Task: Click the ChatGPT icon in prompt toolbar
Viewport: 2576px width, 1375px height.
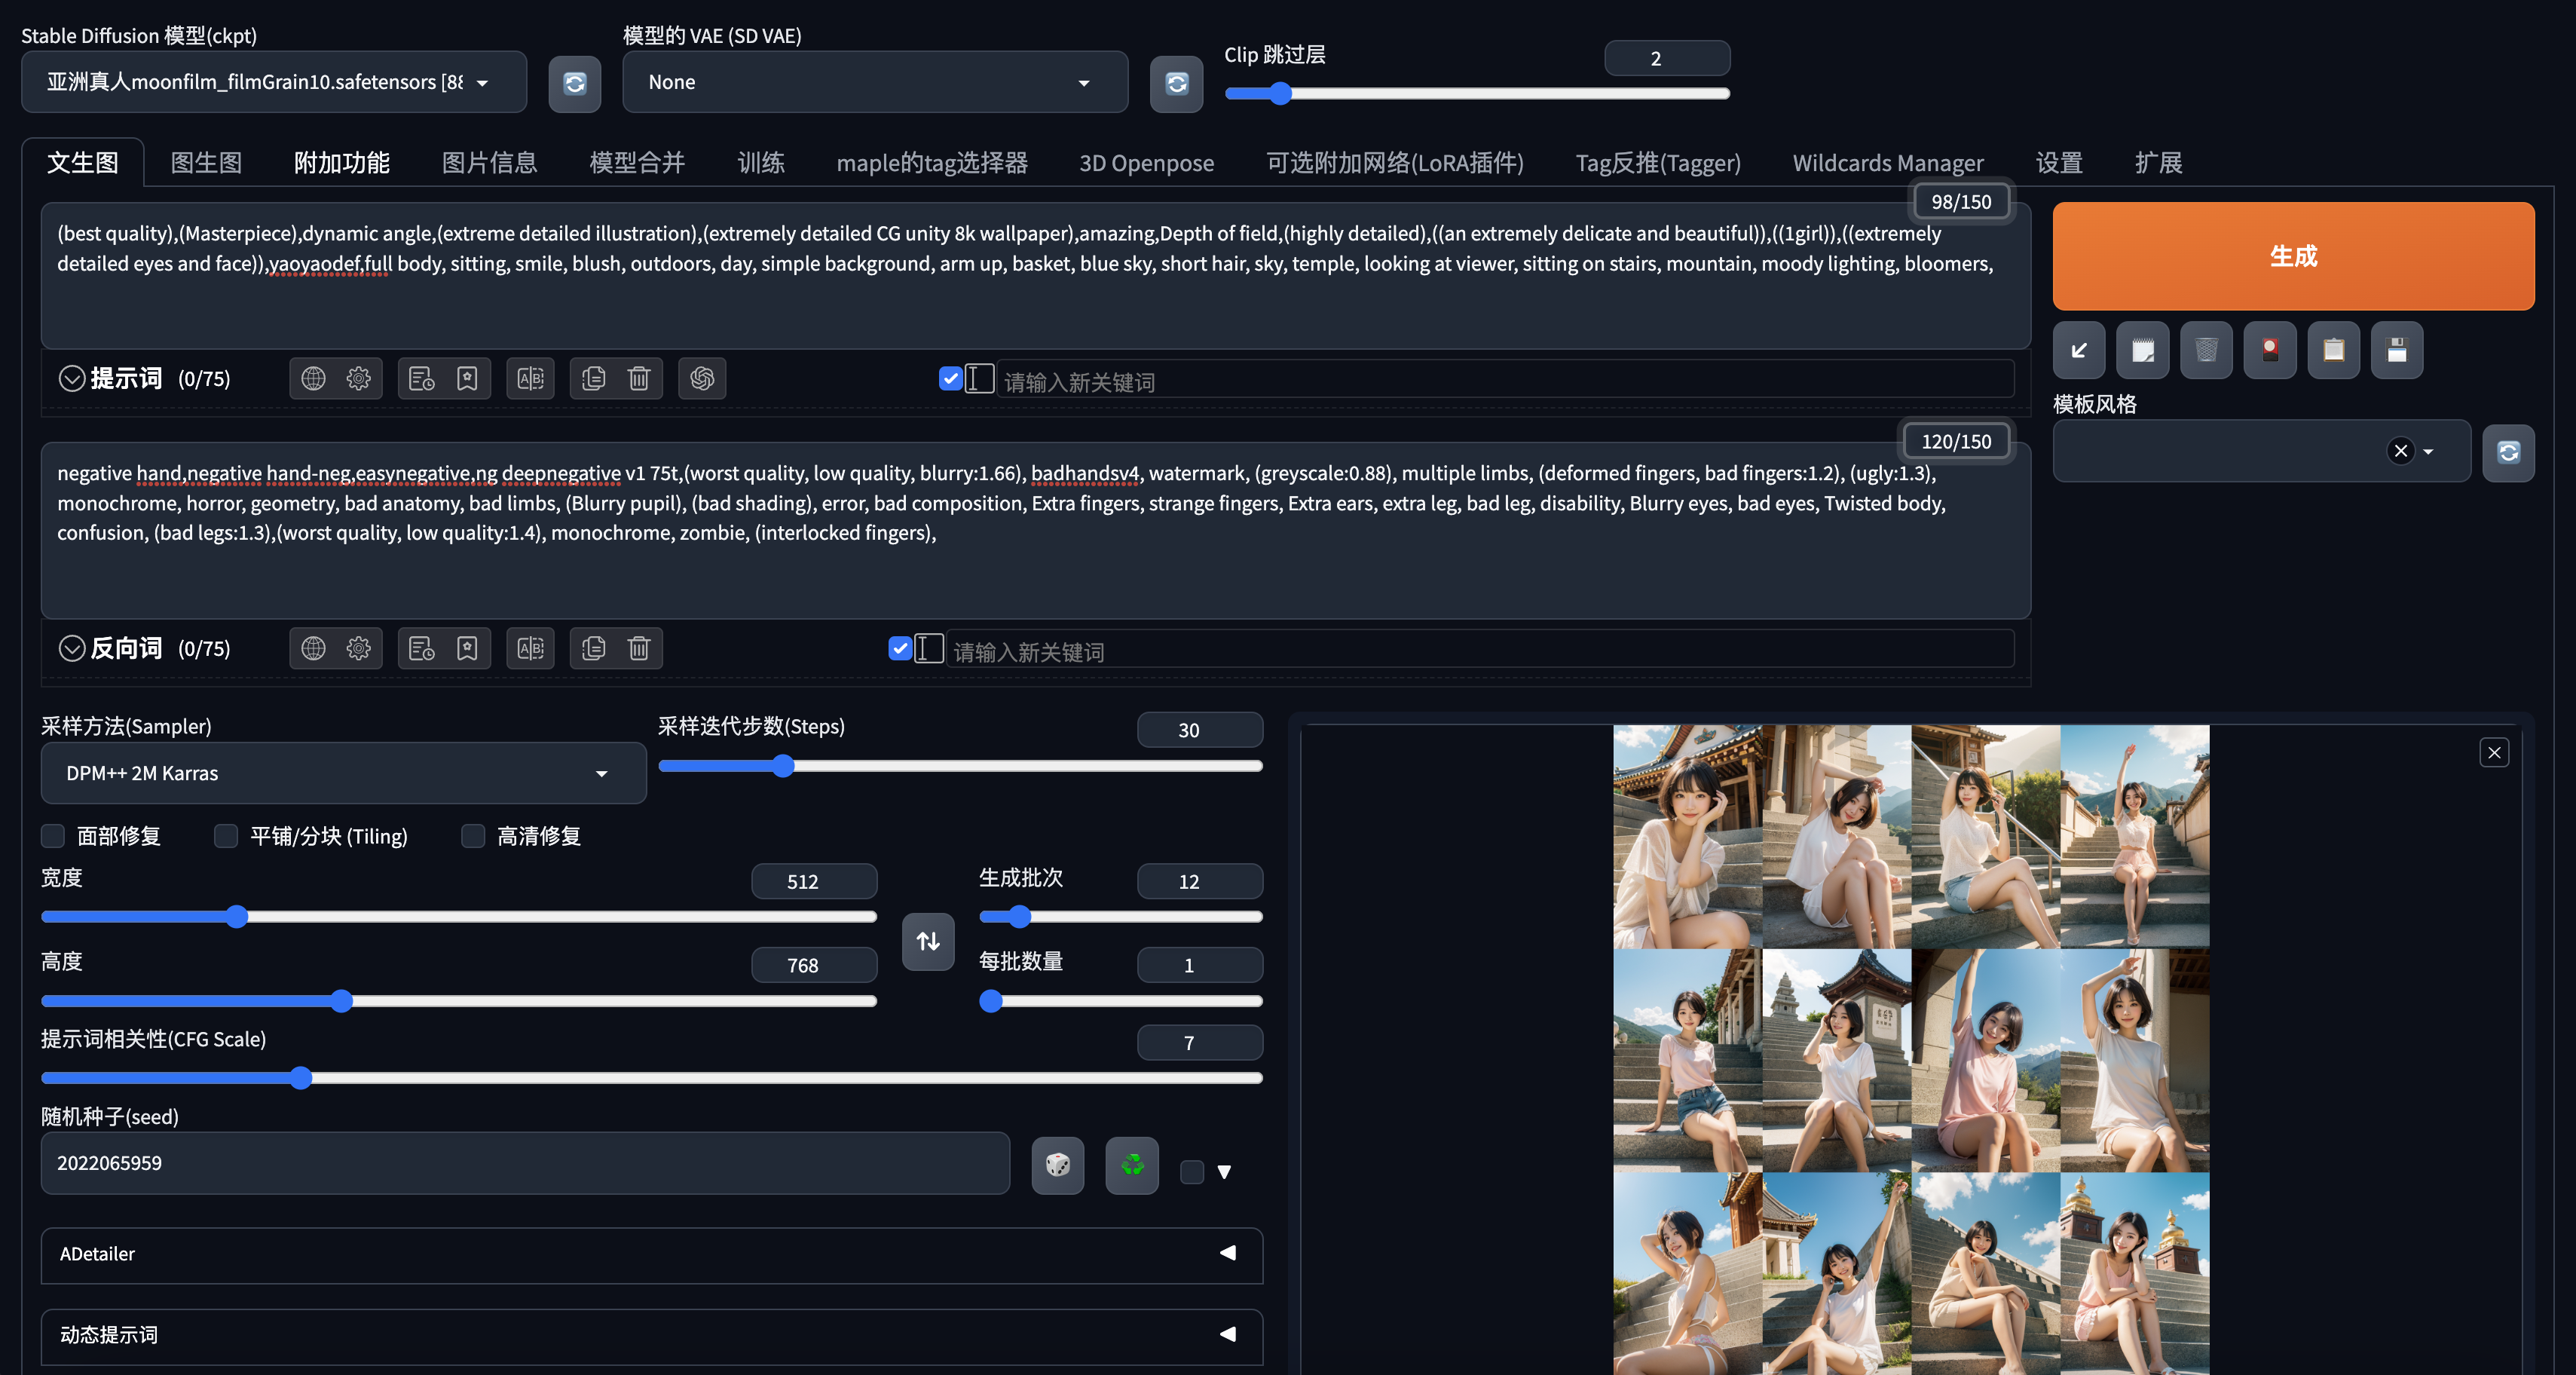Action: point(702,378)
